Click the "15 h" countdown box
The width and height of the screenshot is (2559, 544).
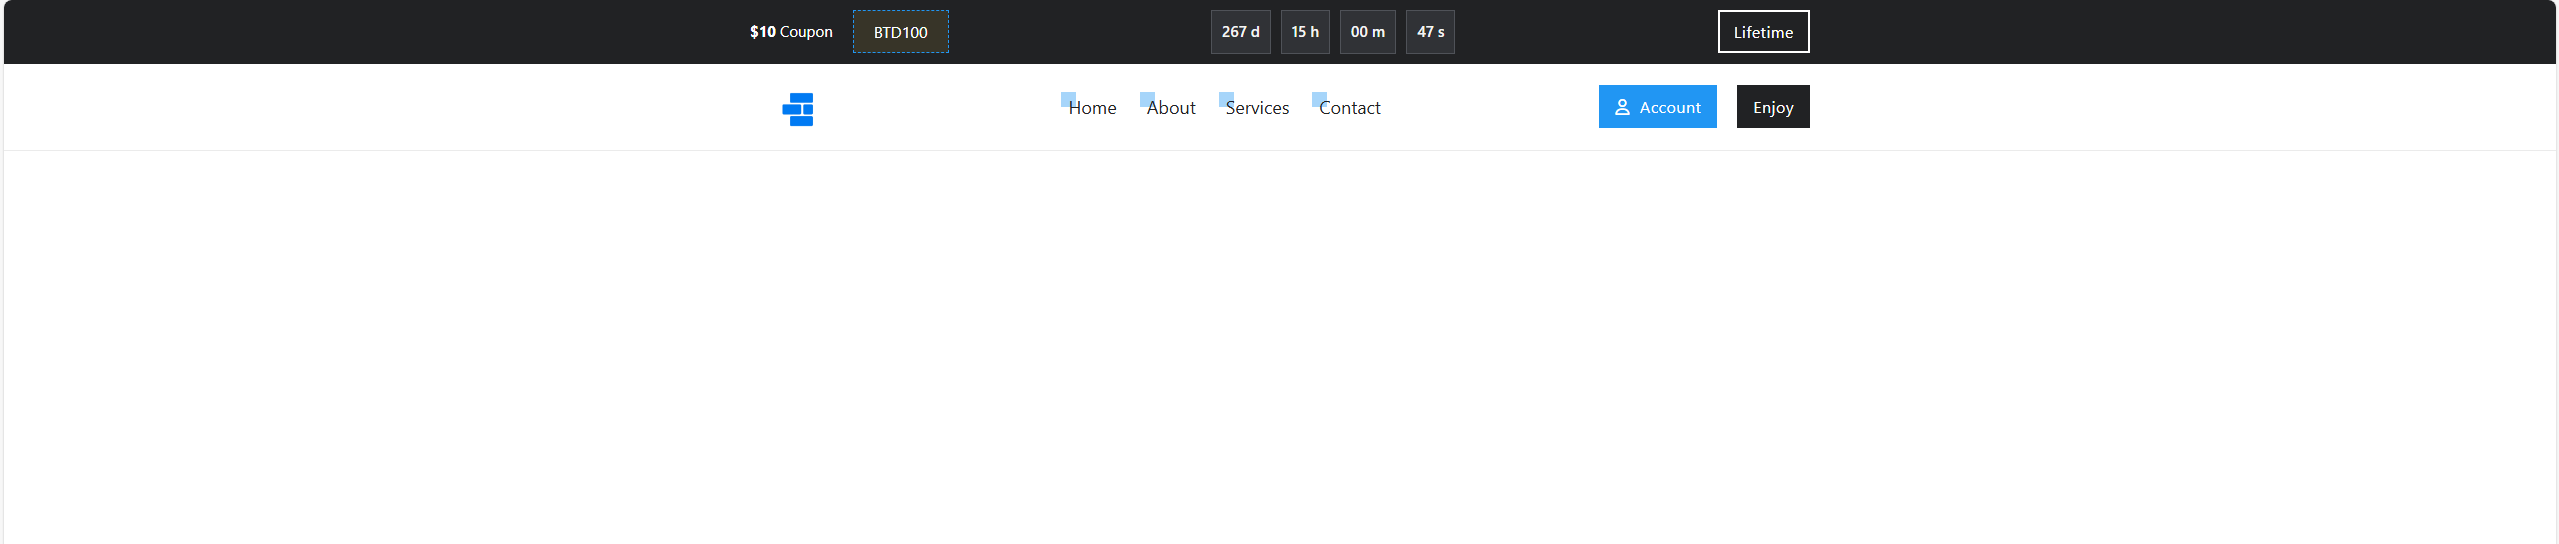click(x=1304, y=32)
